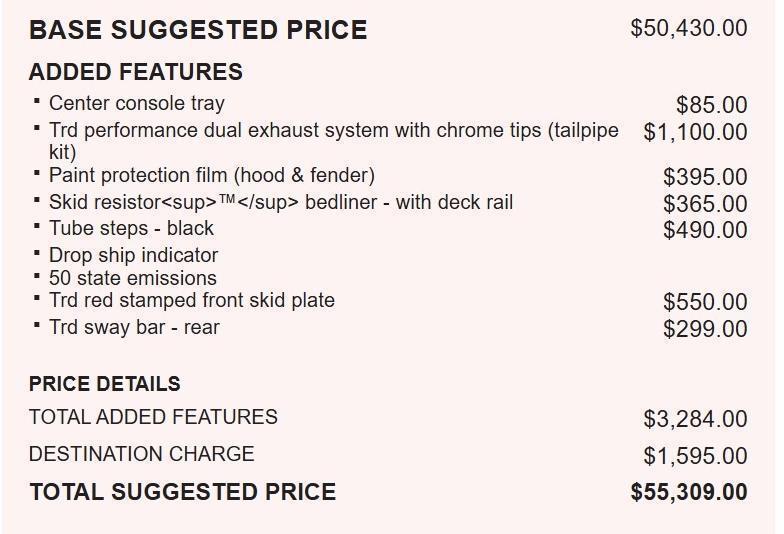Select Skid resistor bedliner item
The image size is (784, 534).
[281, 202]
